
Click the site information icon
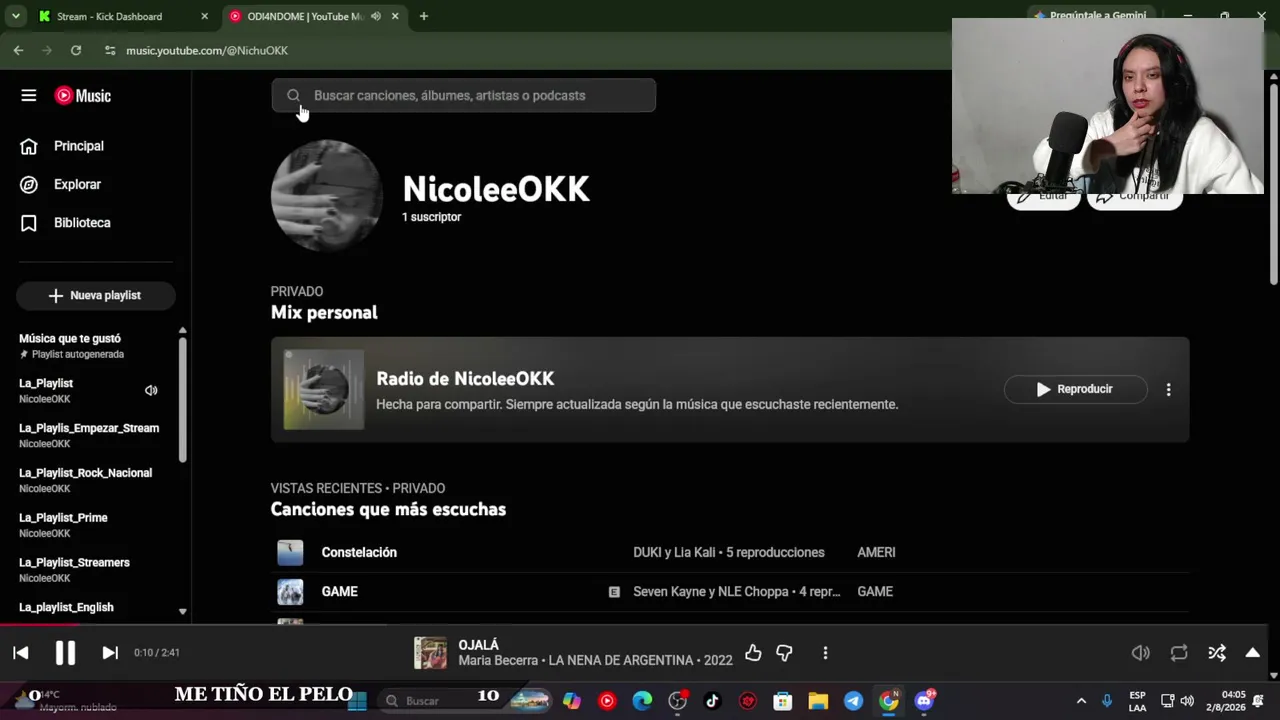110,50
